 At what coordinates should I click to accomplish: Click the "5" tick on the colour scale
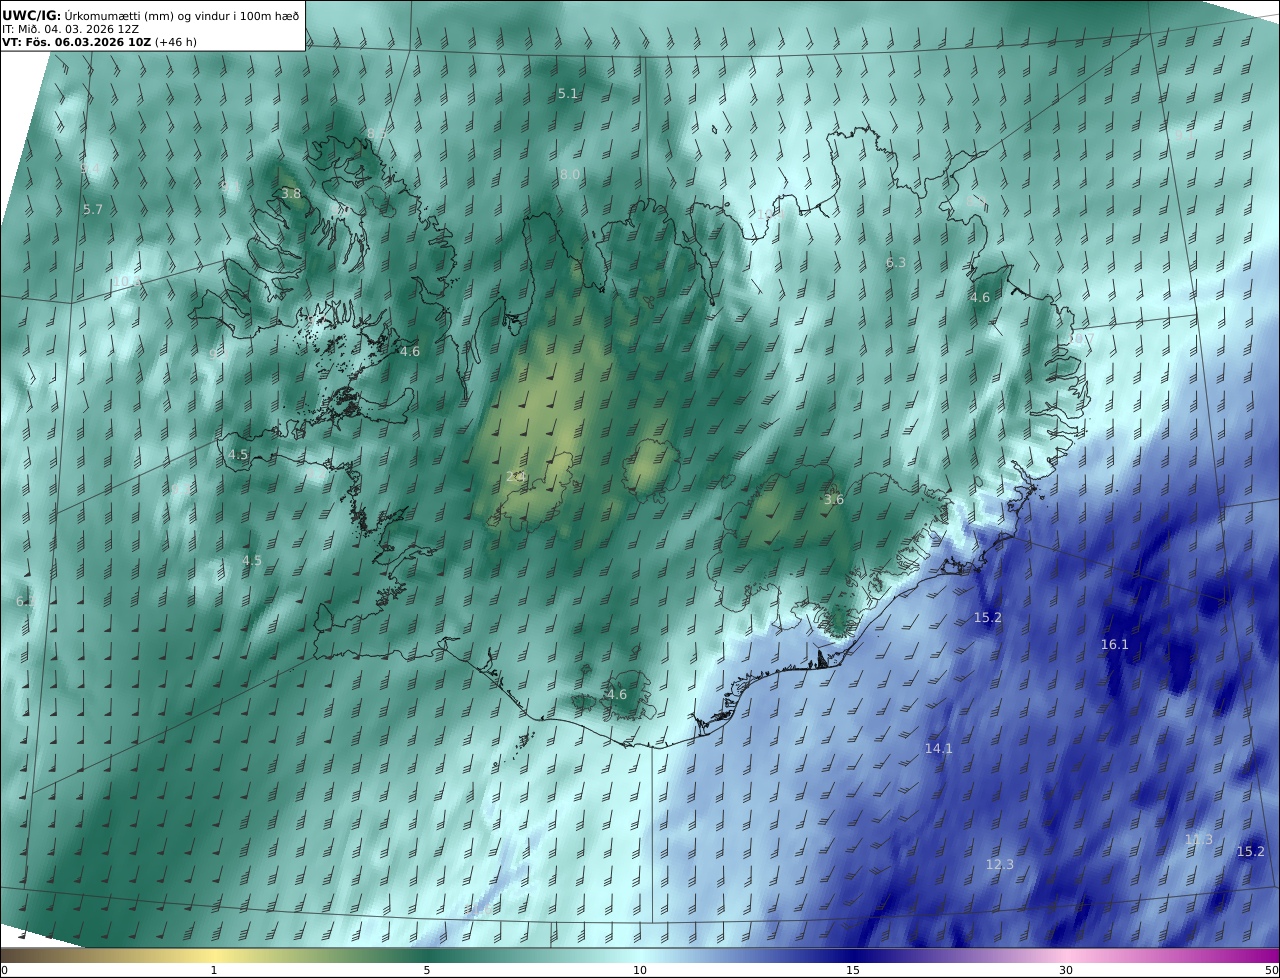click(427, 970)
